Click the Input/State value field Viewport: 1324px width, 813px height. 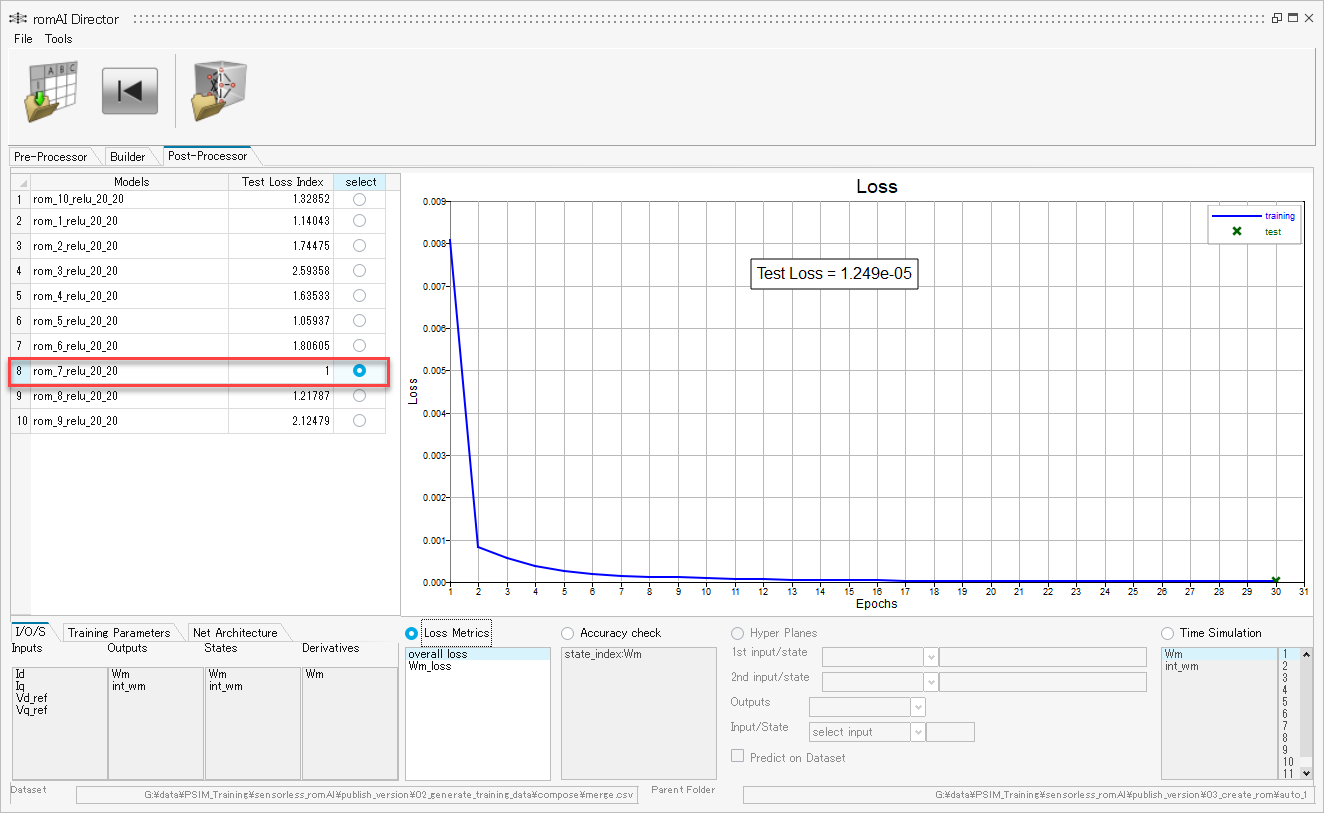(x=950, y=732)
